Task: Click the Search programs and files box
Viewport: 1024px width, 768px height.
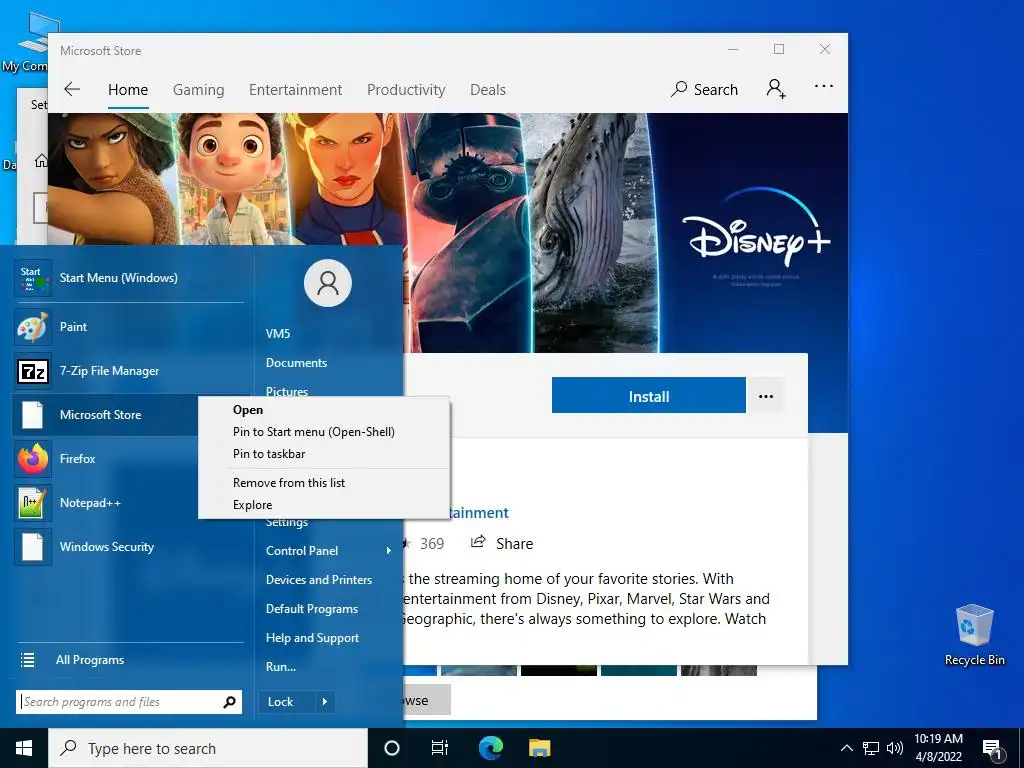Action: [119, 702]
